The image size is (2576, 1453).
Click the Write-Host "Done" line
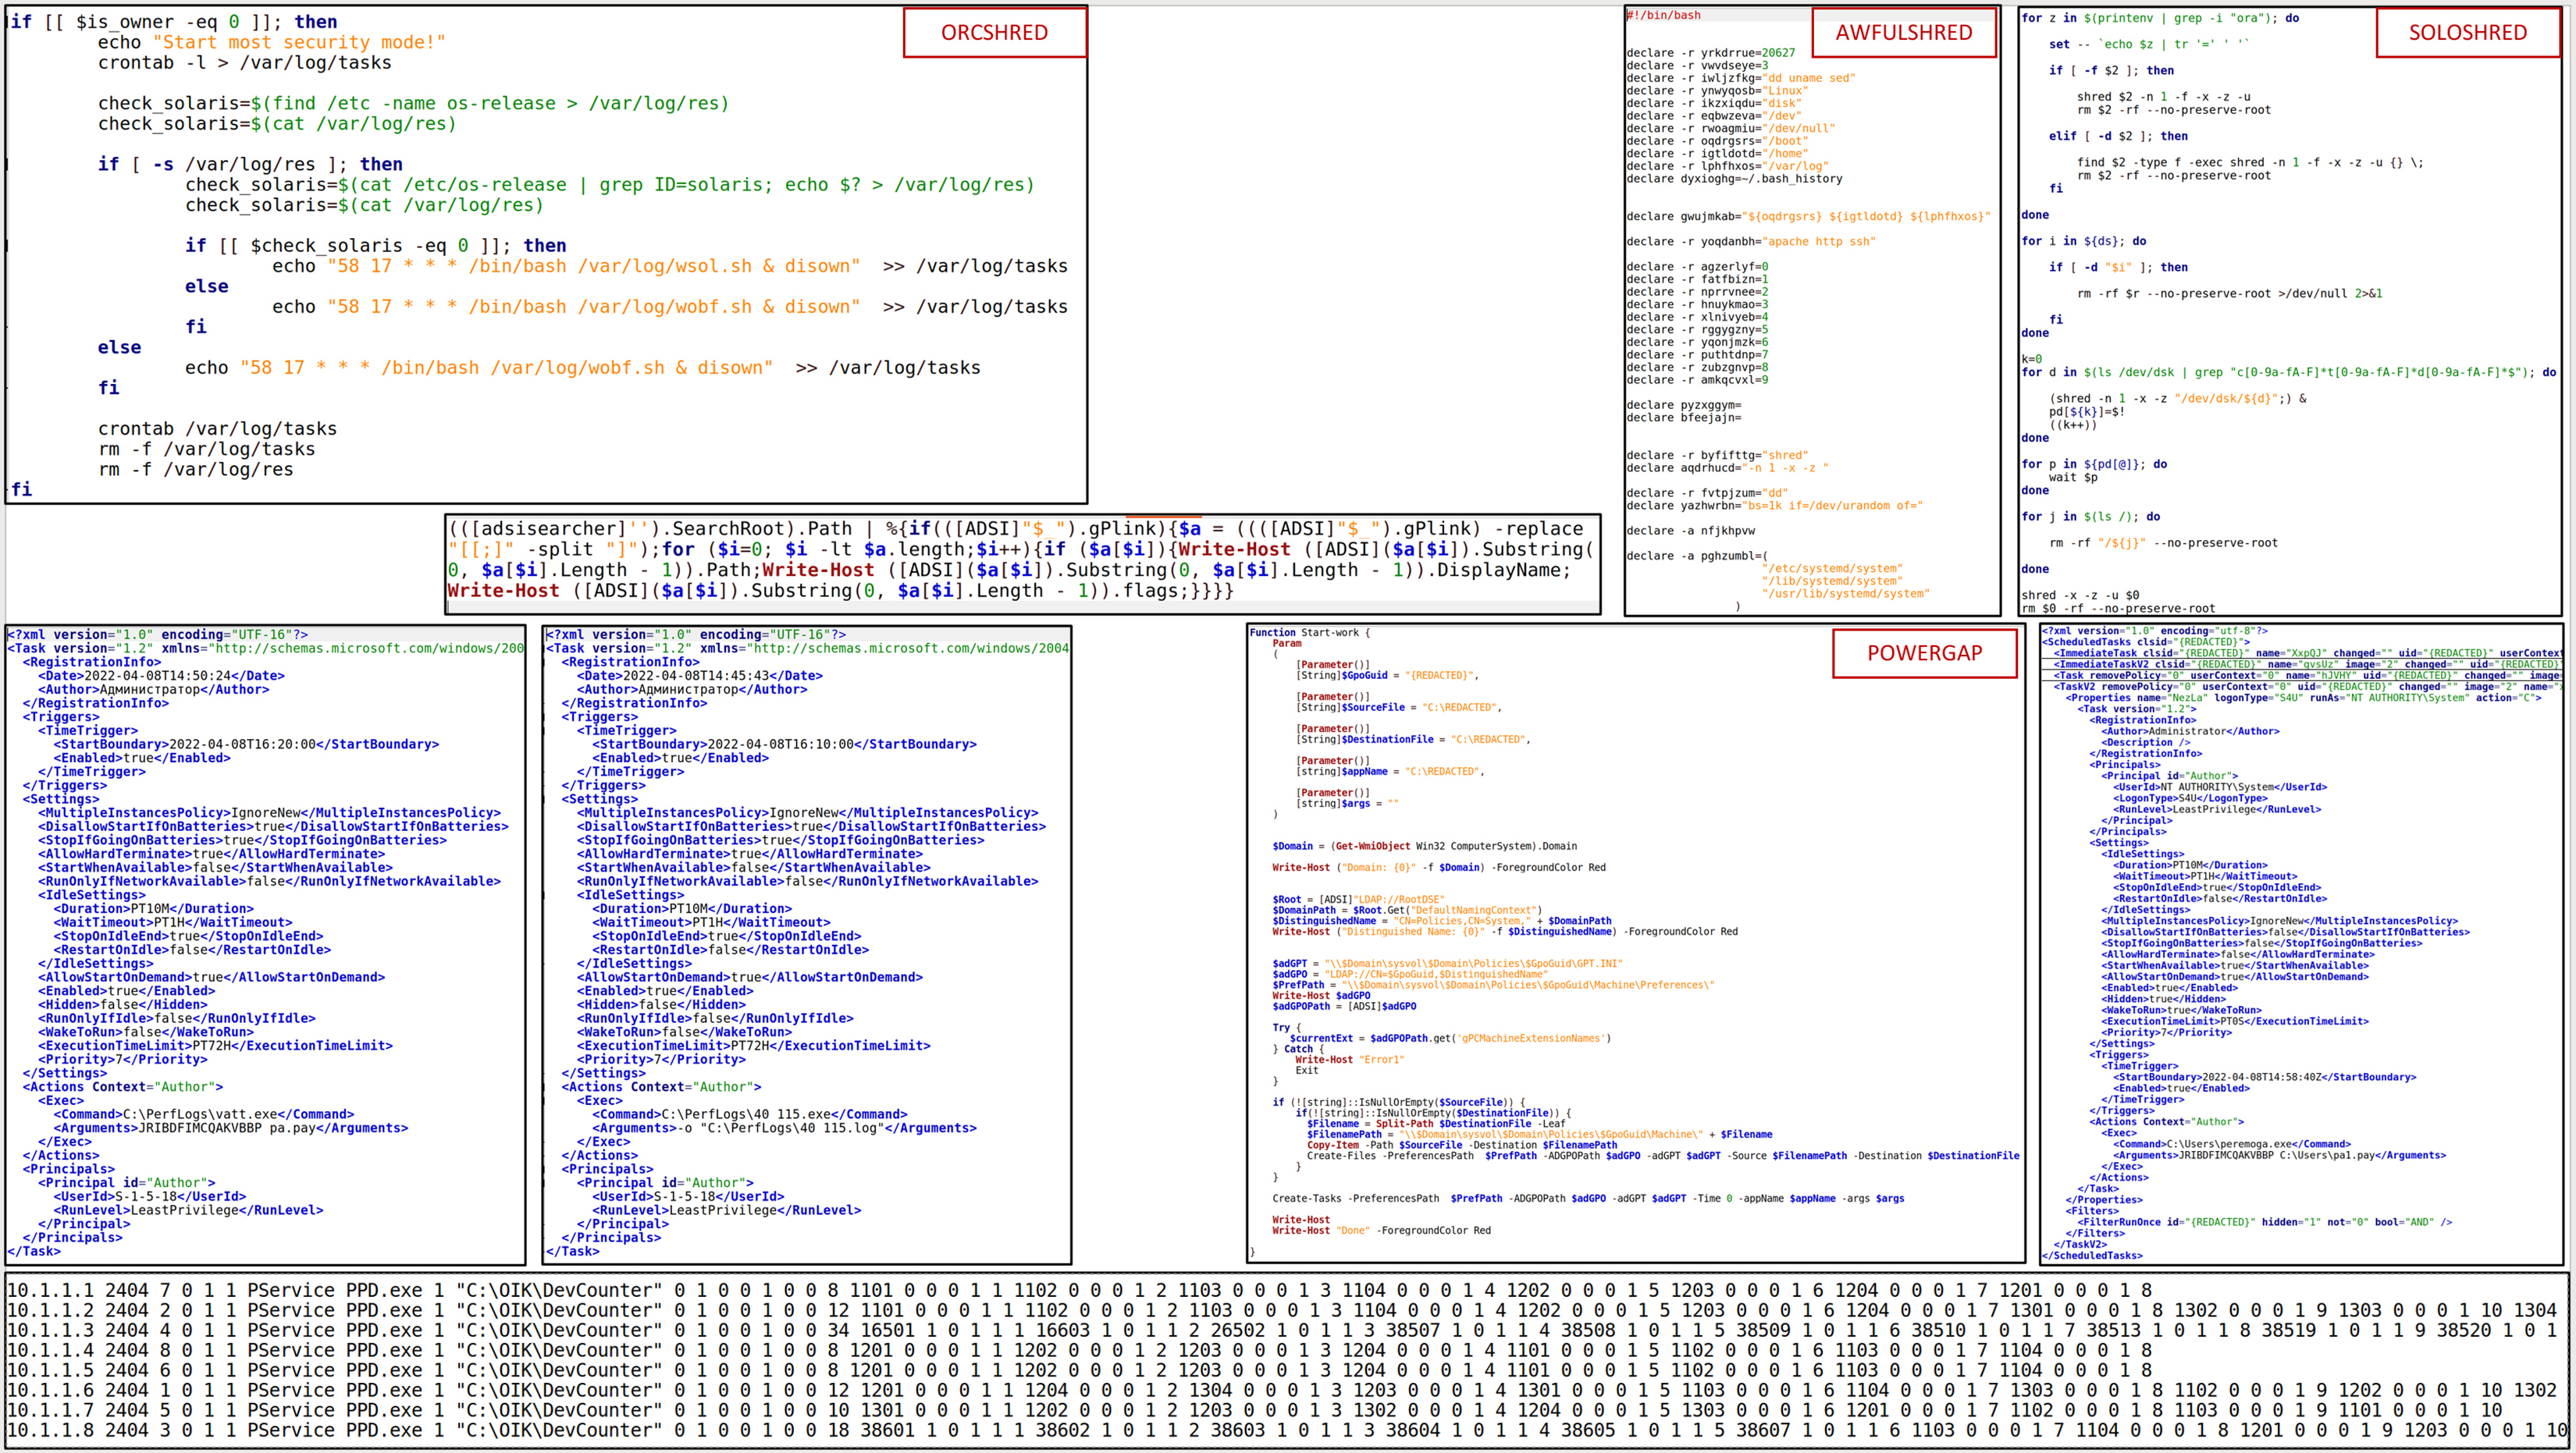coord(1380,1231)
